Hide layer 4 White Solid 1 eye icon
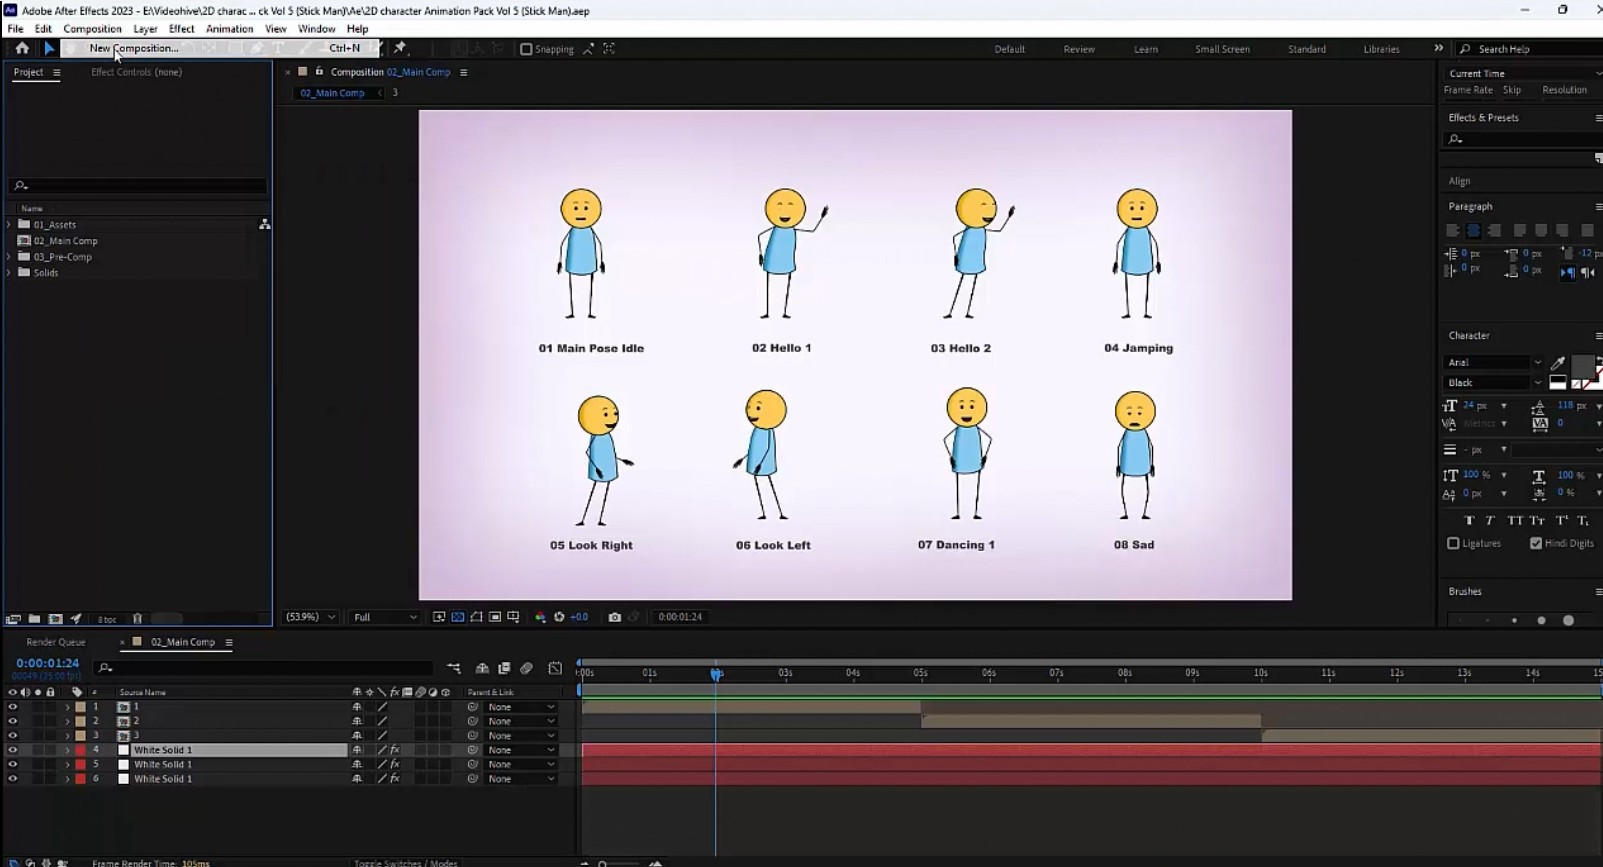This screenshot has width=1603, height=867. [x=13, y=750]
